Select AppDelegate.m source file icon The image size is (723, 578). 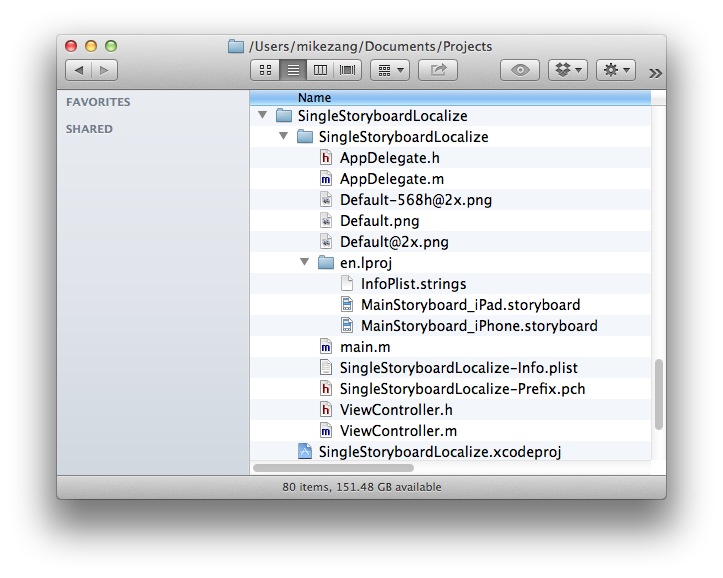pyautogui.click(x=326, y=178)
